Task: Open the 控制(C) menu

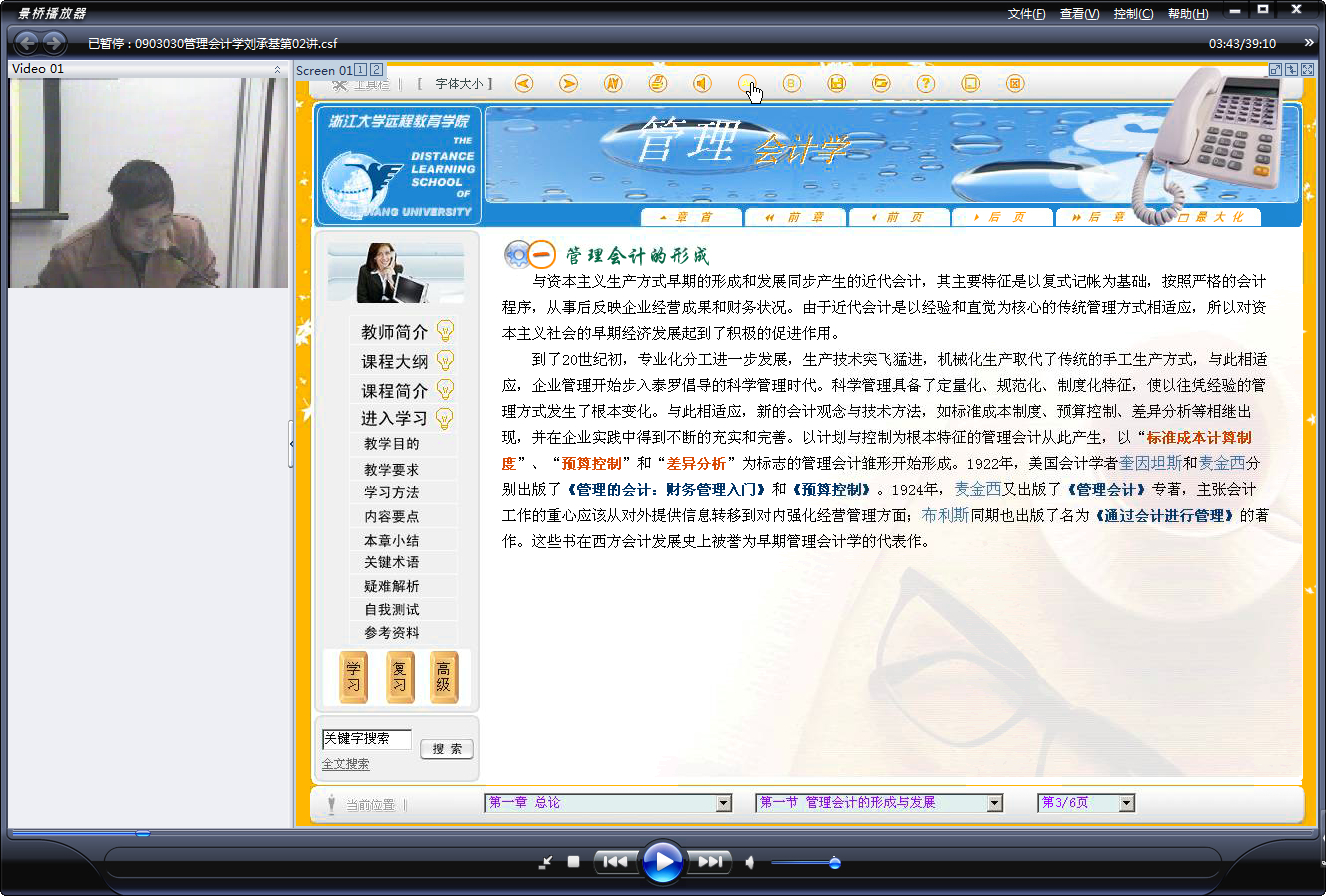Action: coord(1133,14)
